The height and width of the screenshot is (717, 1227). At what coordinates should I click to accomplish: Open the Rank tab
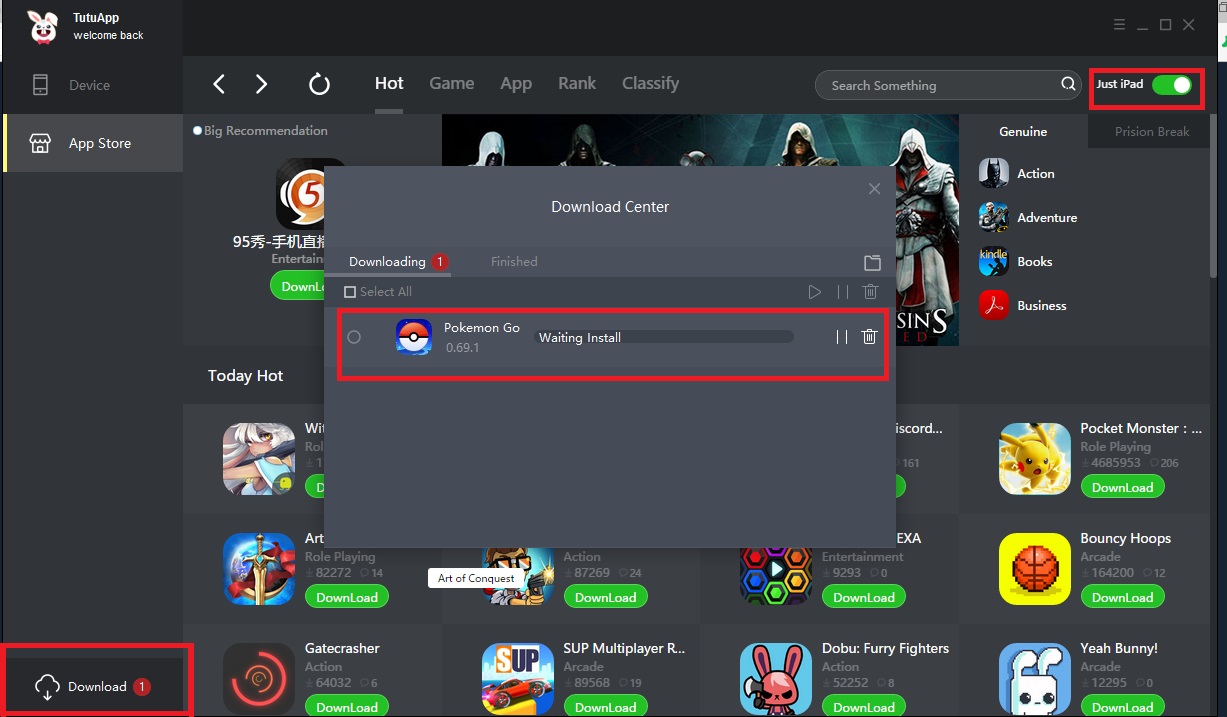(x=577, y=83)
